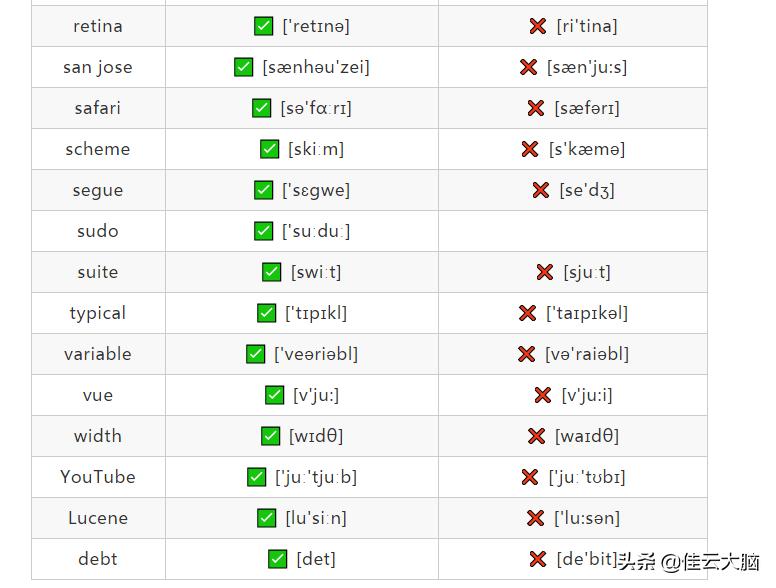Click the green check icon in the Lucene row
The width and height of the screenshot is (776, 588).
coord(266,518)
